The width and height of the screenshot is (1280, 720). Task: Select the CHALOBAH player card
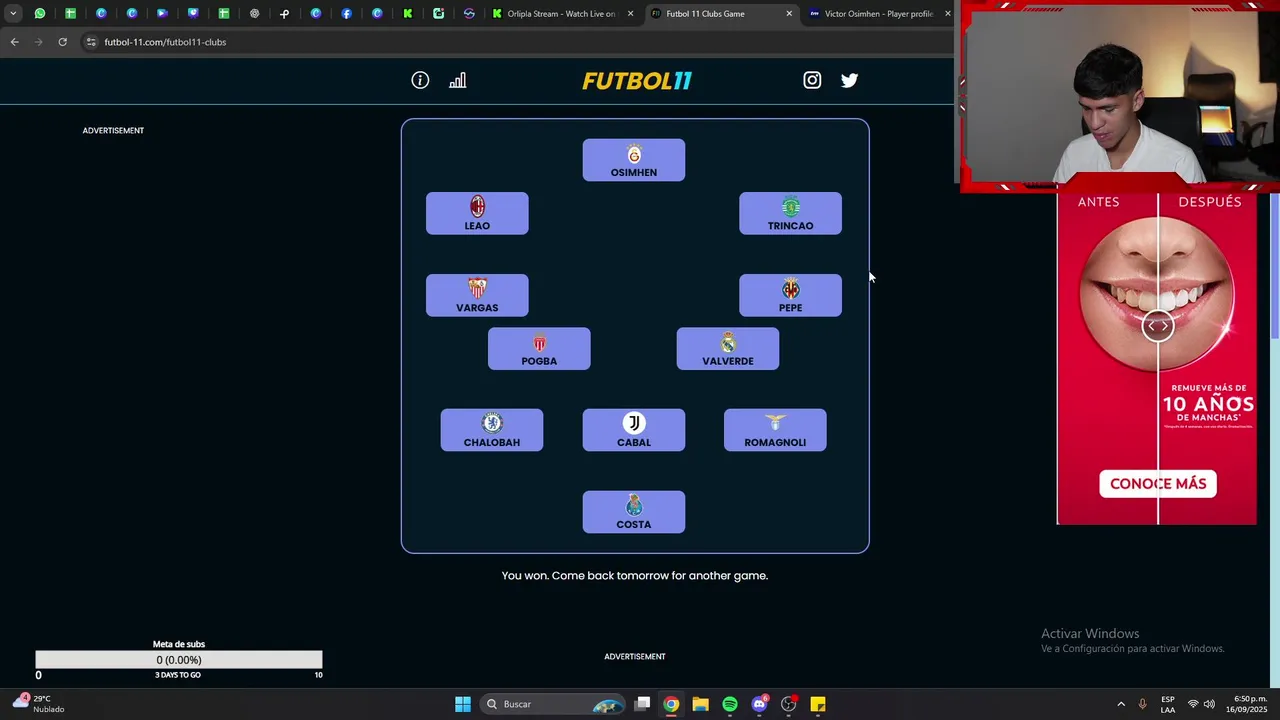tap(492, 430)
